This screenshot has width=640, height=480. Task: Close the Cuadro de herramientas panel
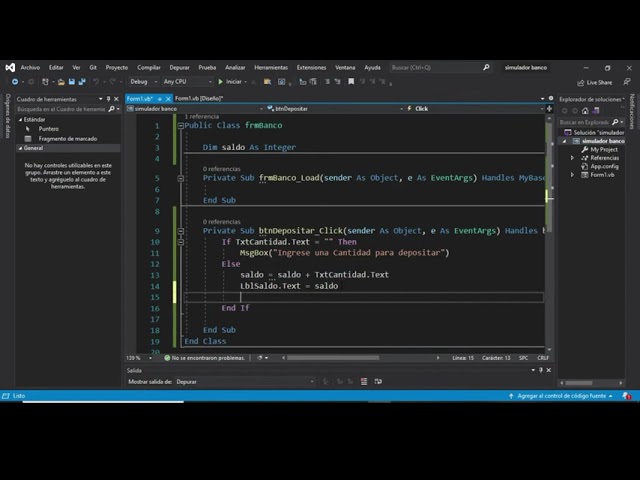(x=116, y=99)
